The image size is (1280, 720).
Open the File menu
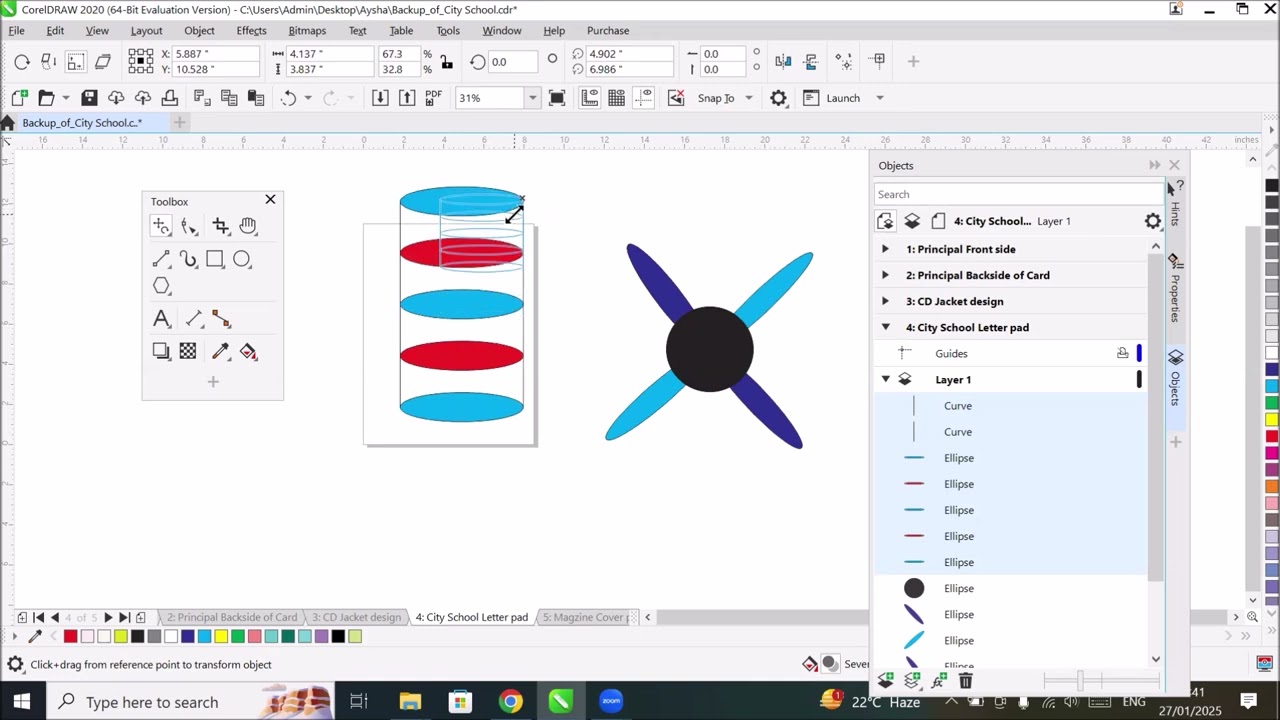coord(17,31)
